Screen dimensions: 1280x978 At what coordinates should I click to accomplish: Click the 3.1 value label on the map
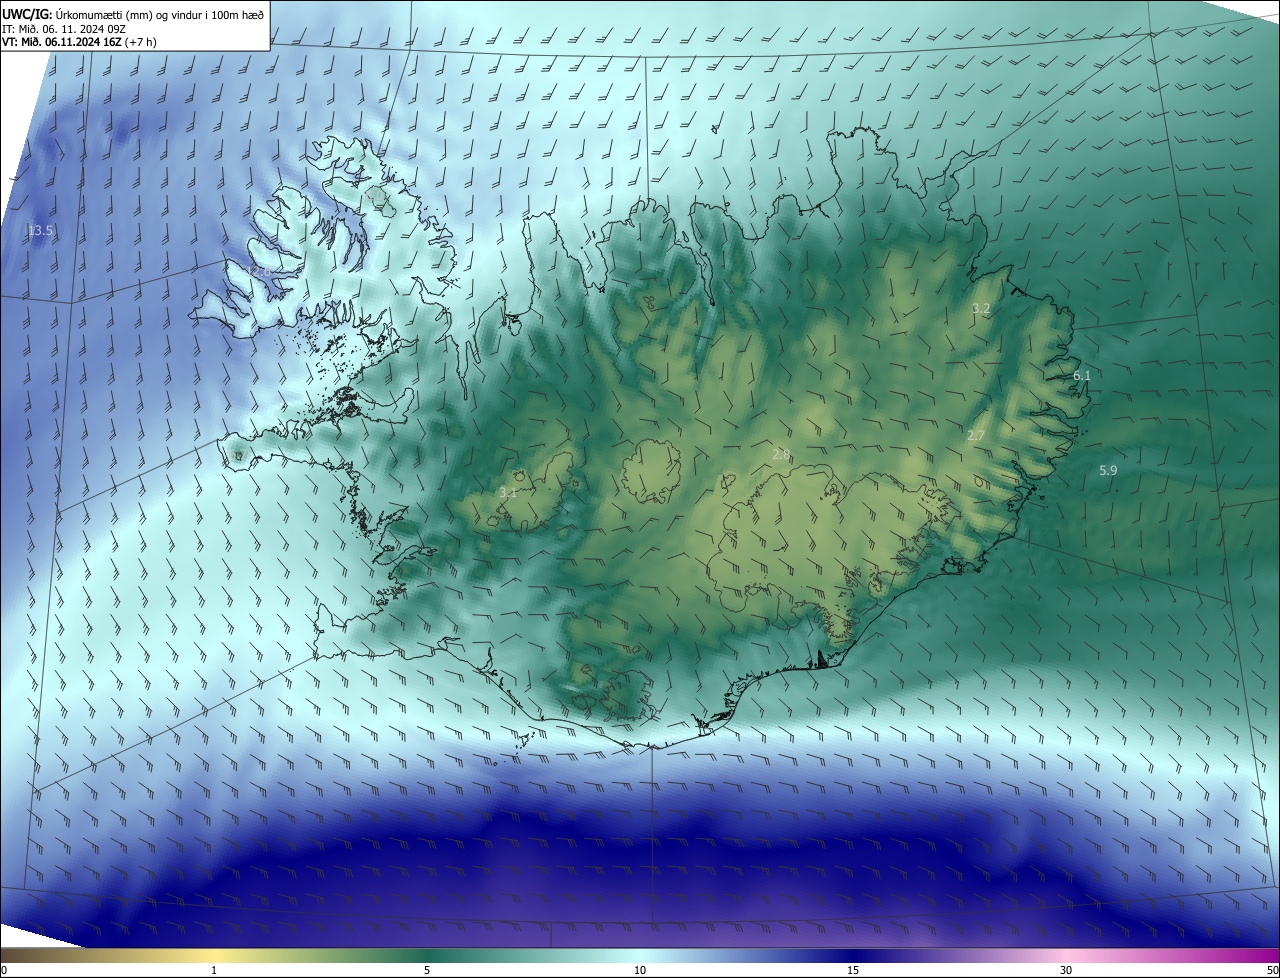tap(508, 493)
